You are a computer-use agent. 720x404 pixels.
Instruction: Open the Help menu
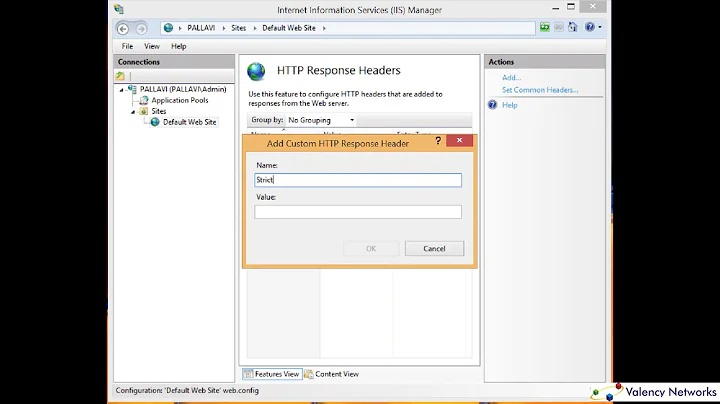tap(179, 46)
